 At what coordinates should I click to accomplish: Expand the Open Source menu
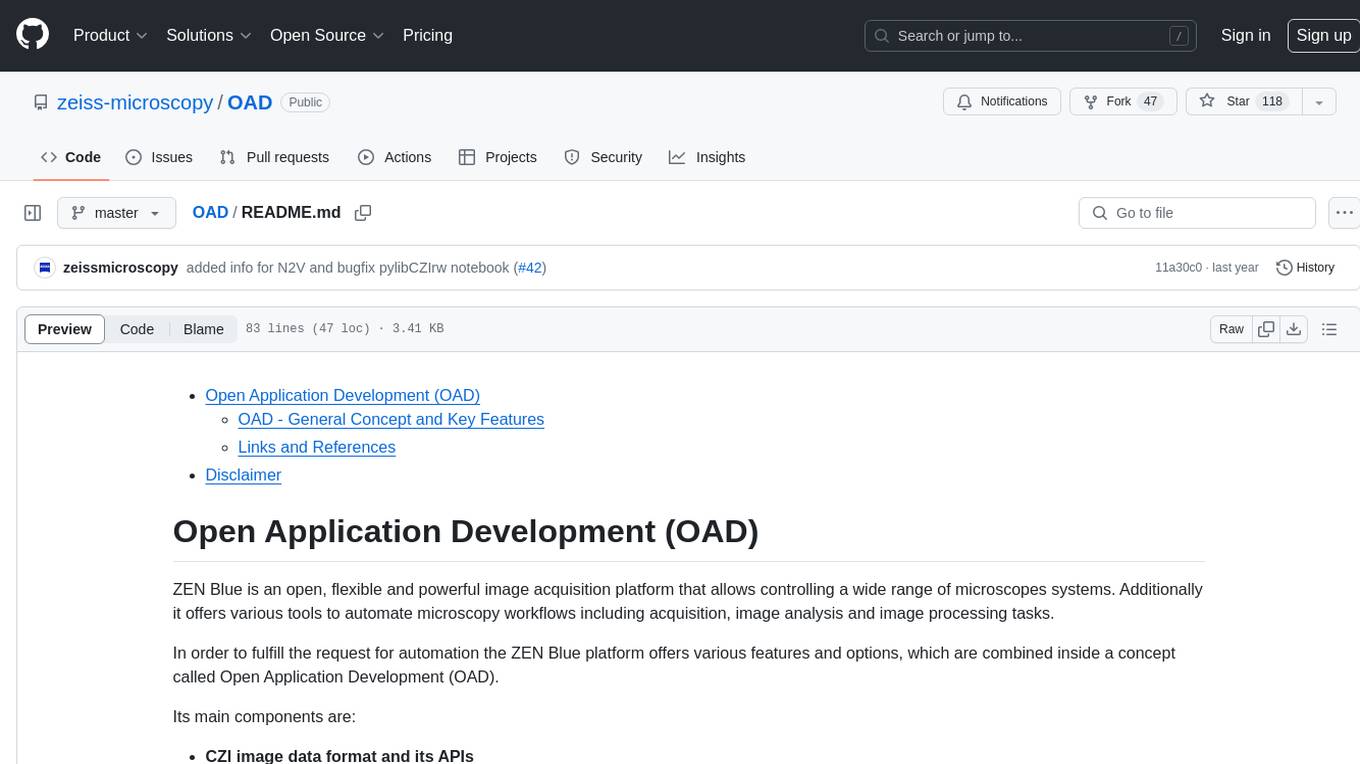(x=327, y=35)
